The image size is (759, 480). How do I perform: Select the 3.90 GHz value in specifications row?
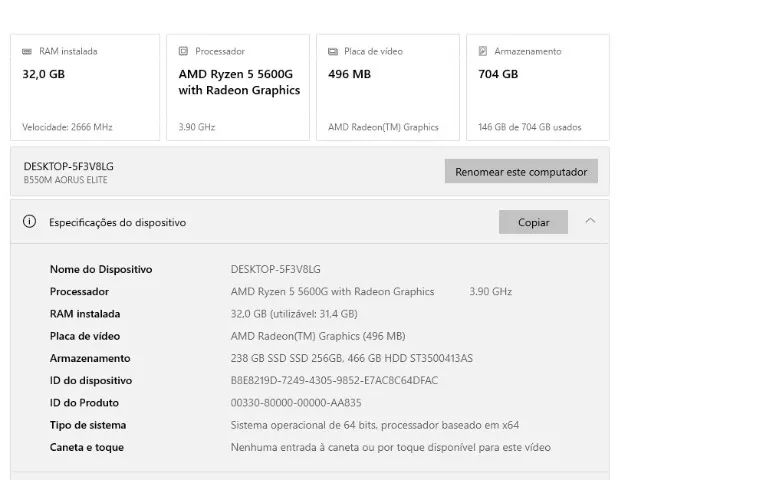[x=490, y=291]
